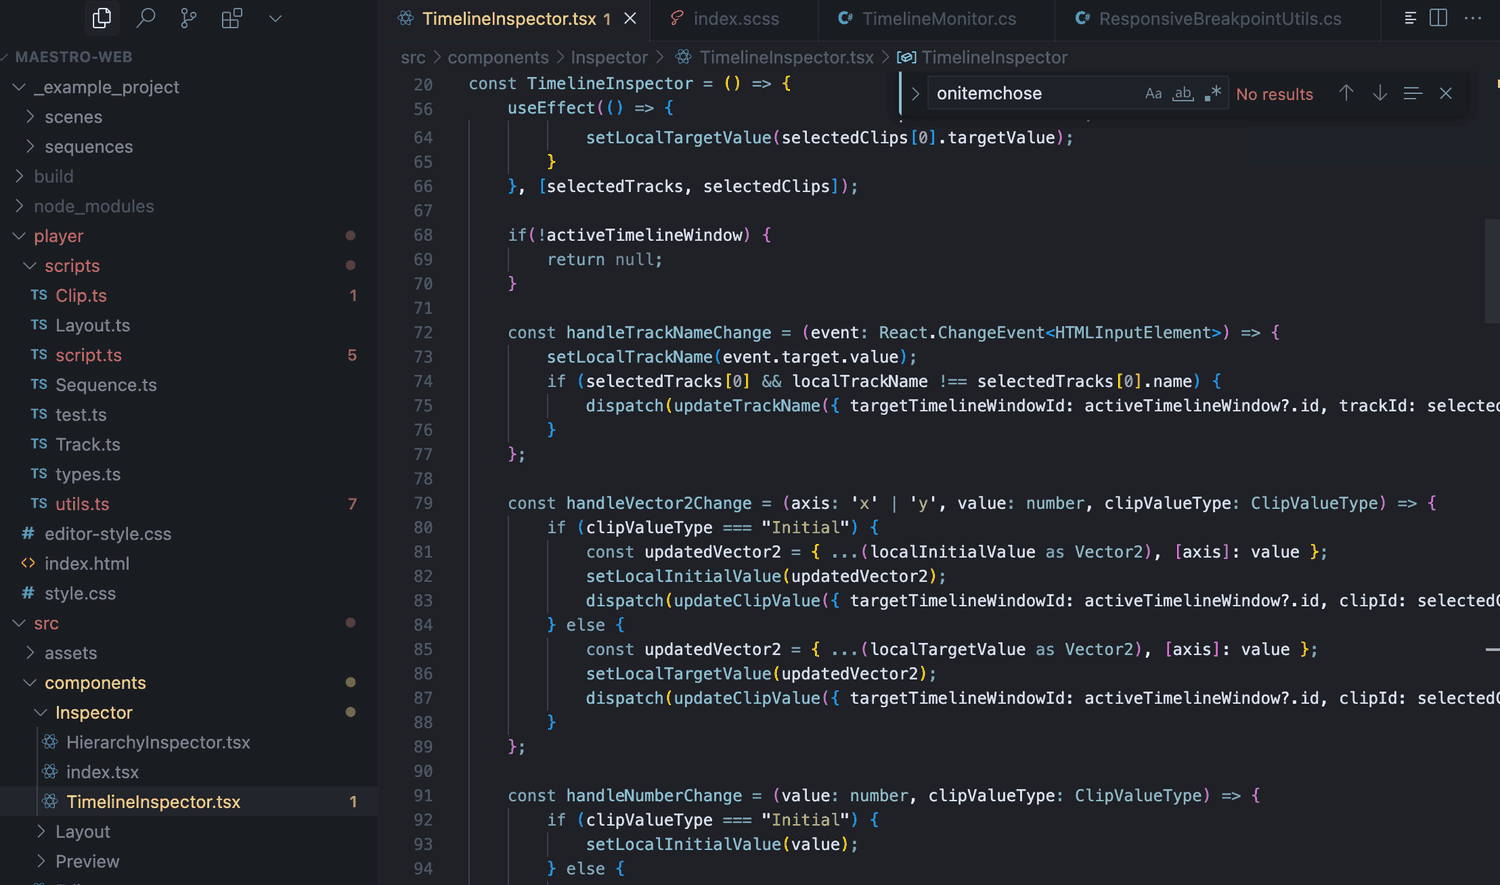Click Inspector in the breadcrumb

click(609, 58)
